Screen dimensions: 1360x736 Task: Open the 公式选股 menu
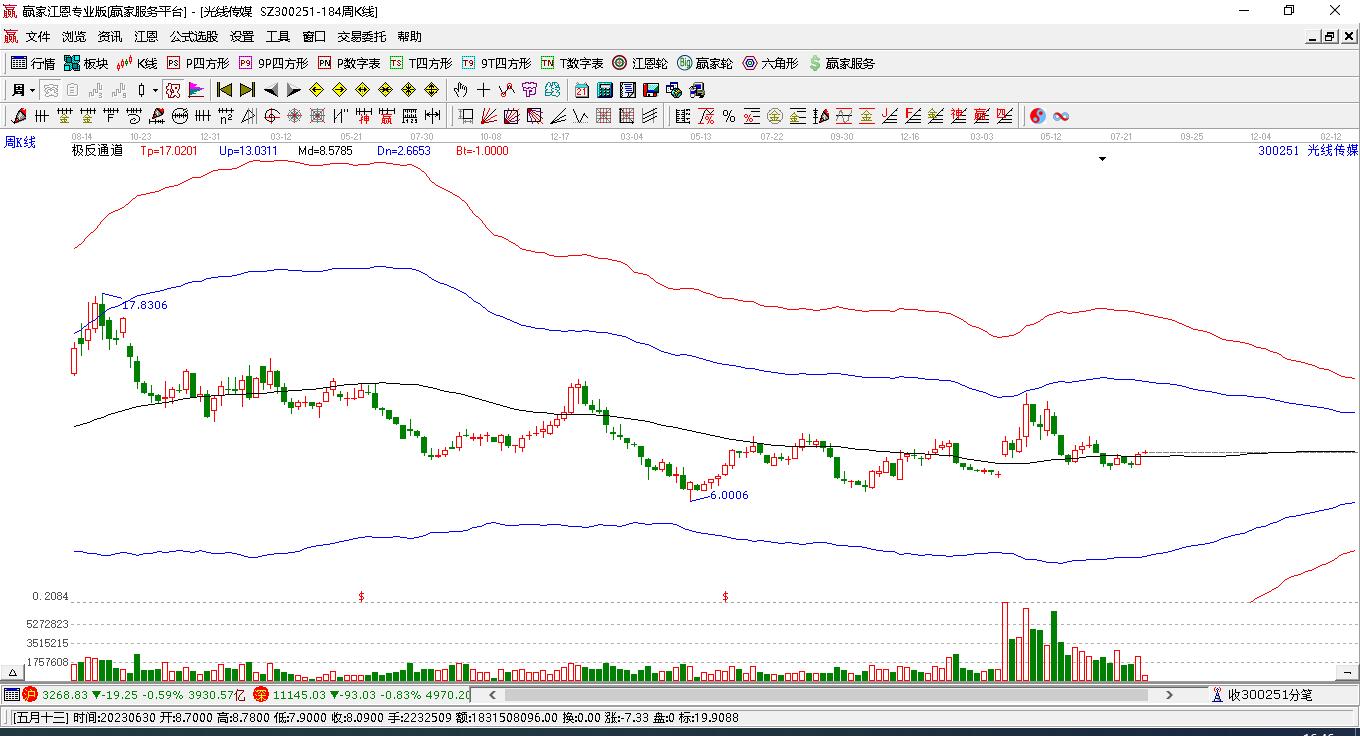194,37
